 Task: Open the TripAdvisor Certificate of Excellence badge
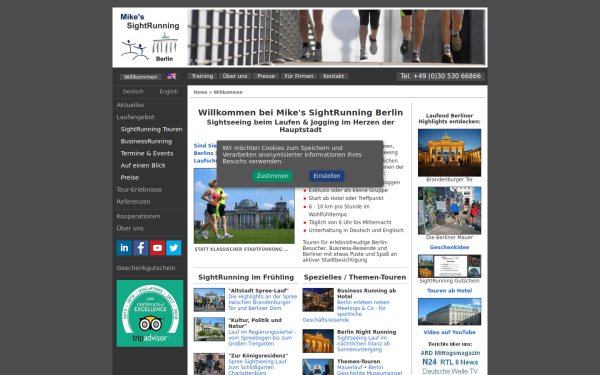tap(150, 313)
